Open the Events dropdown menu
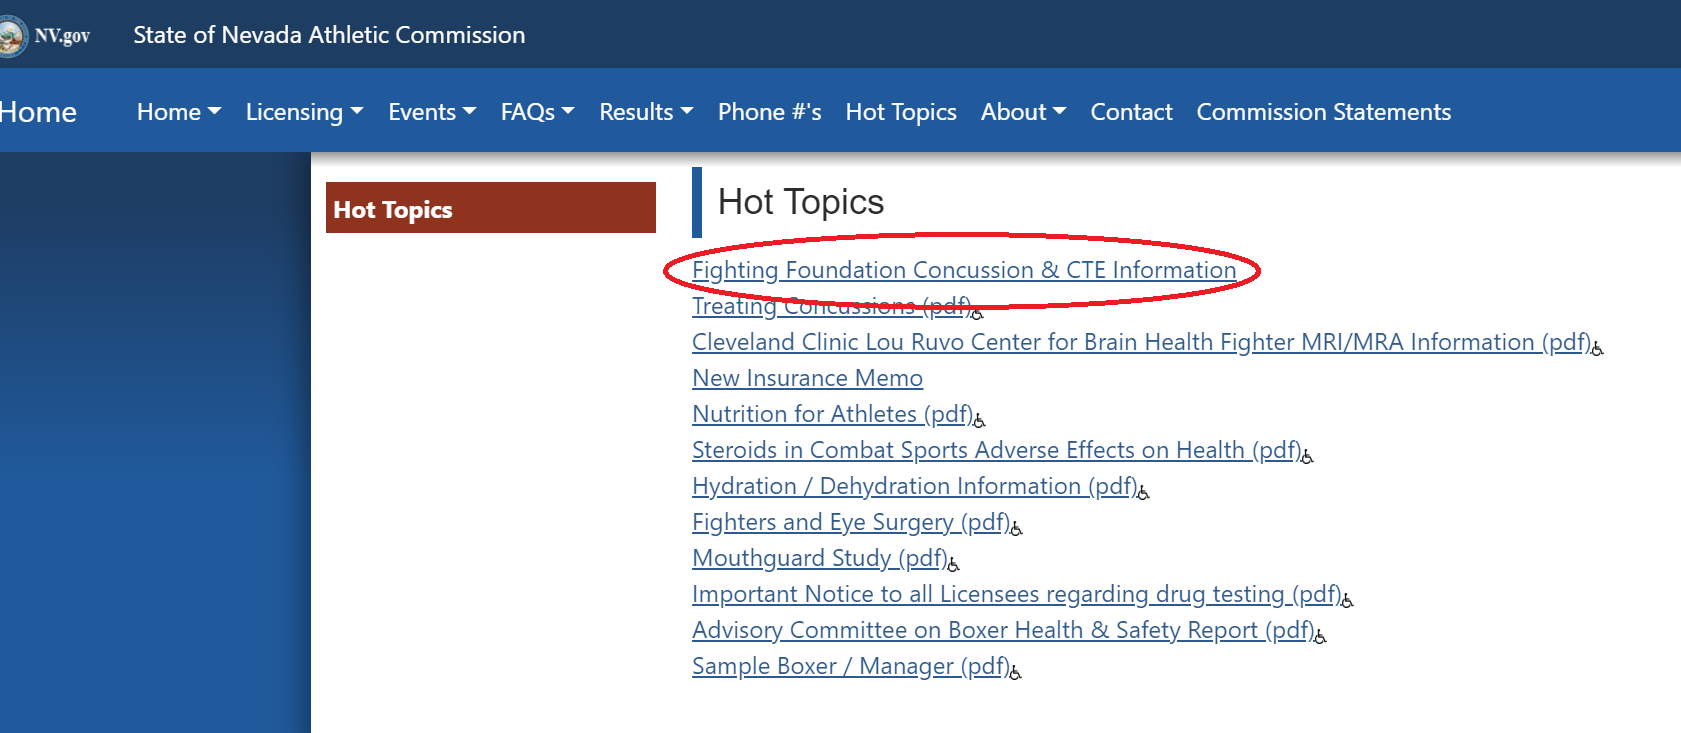1681x733 pixels. click(x=432, y=112)
